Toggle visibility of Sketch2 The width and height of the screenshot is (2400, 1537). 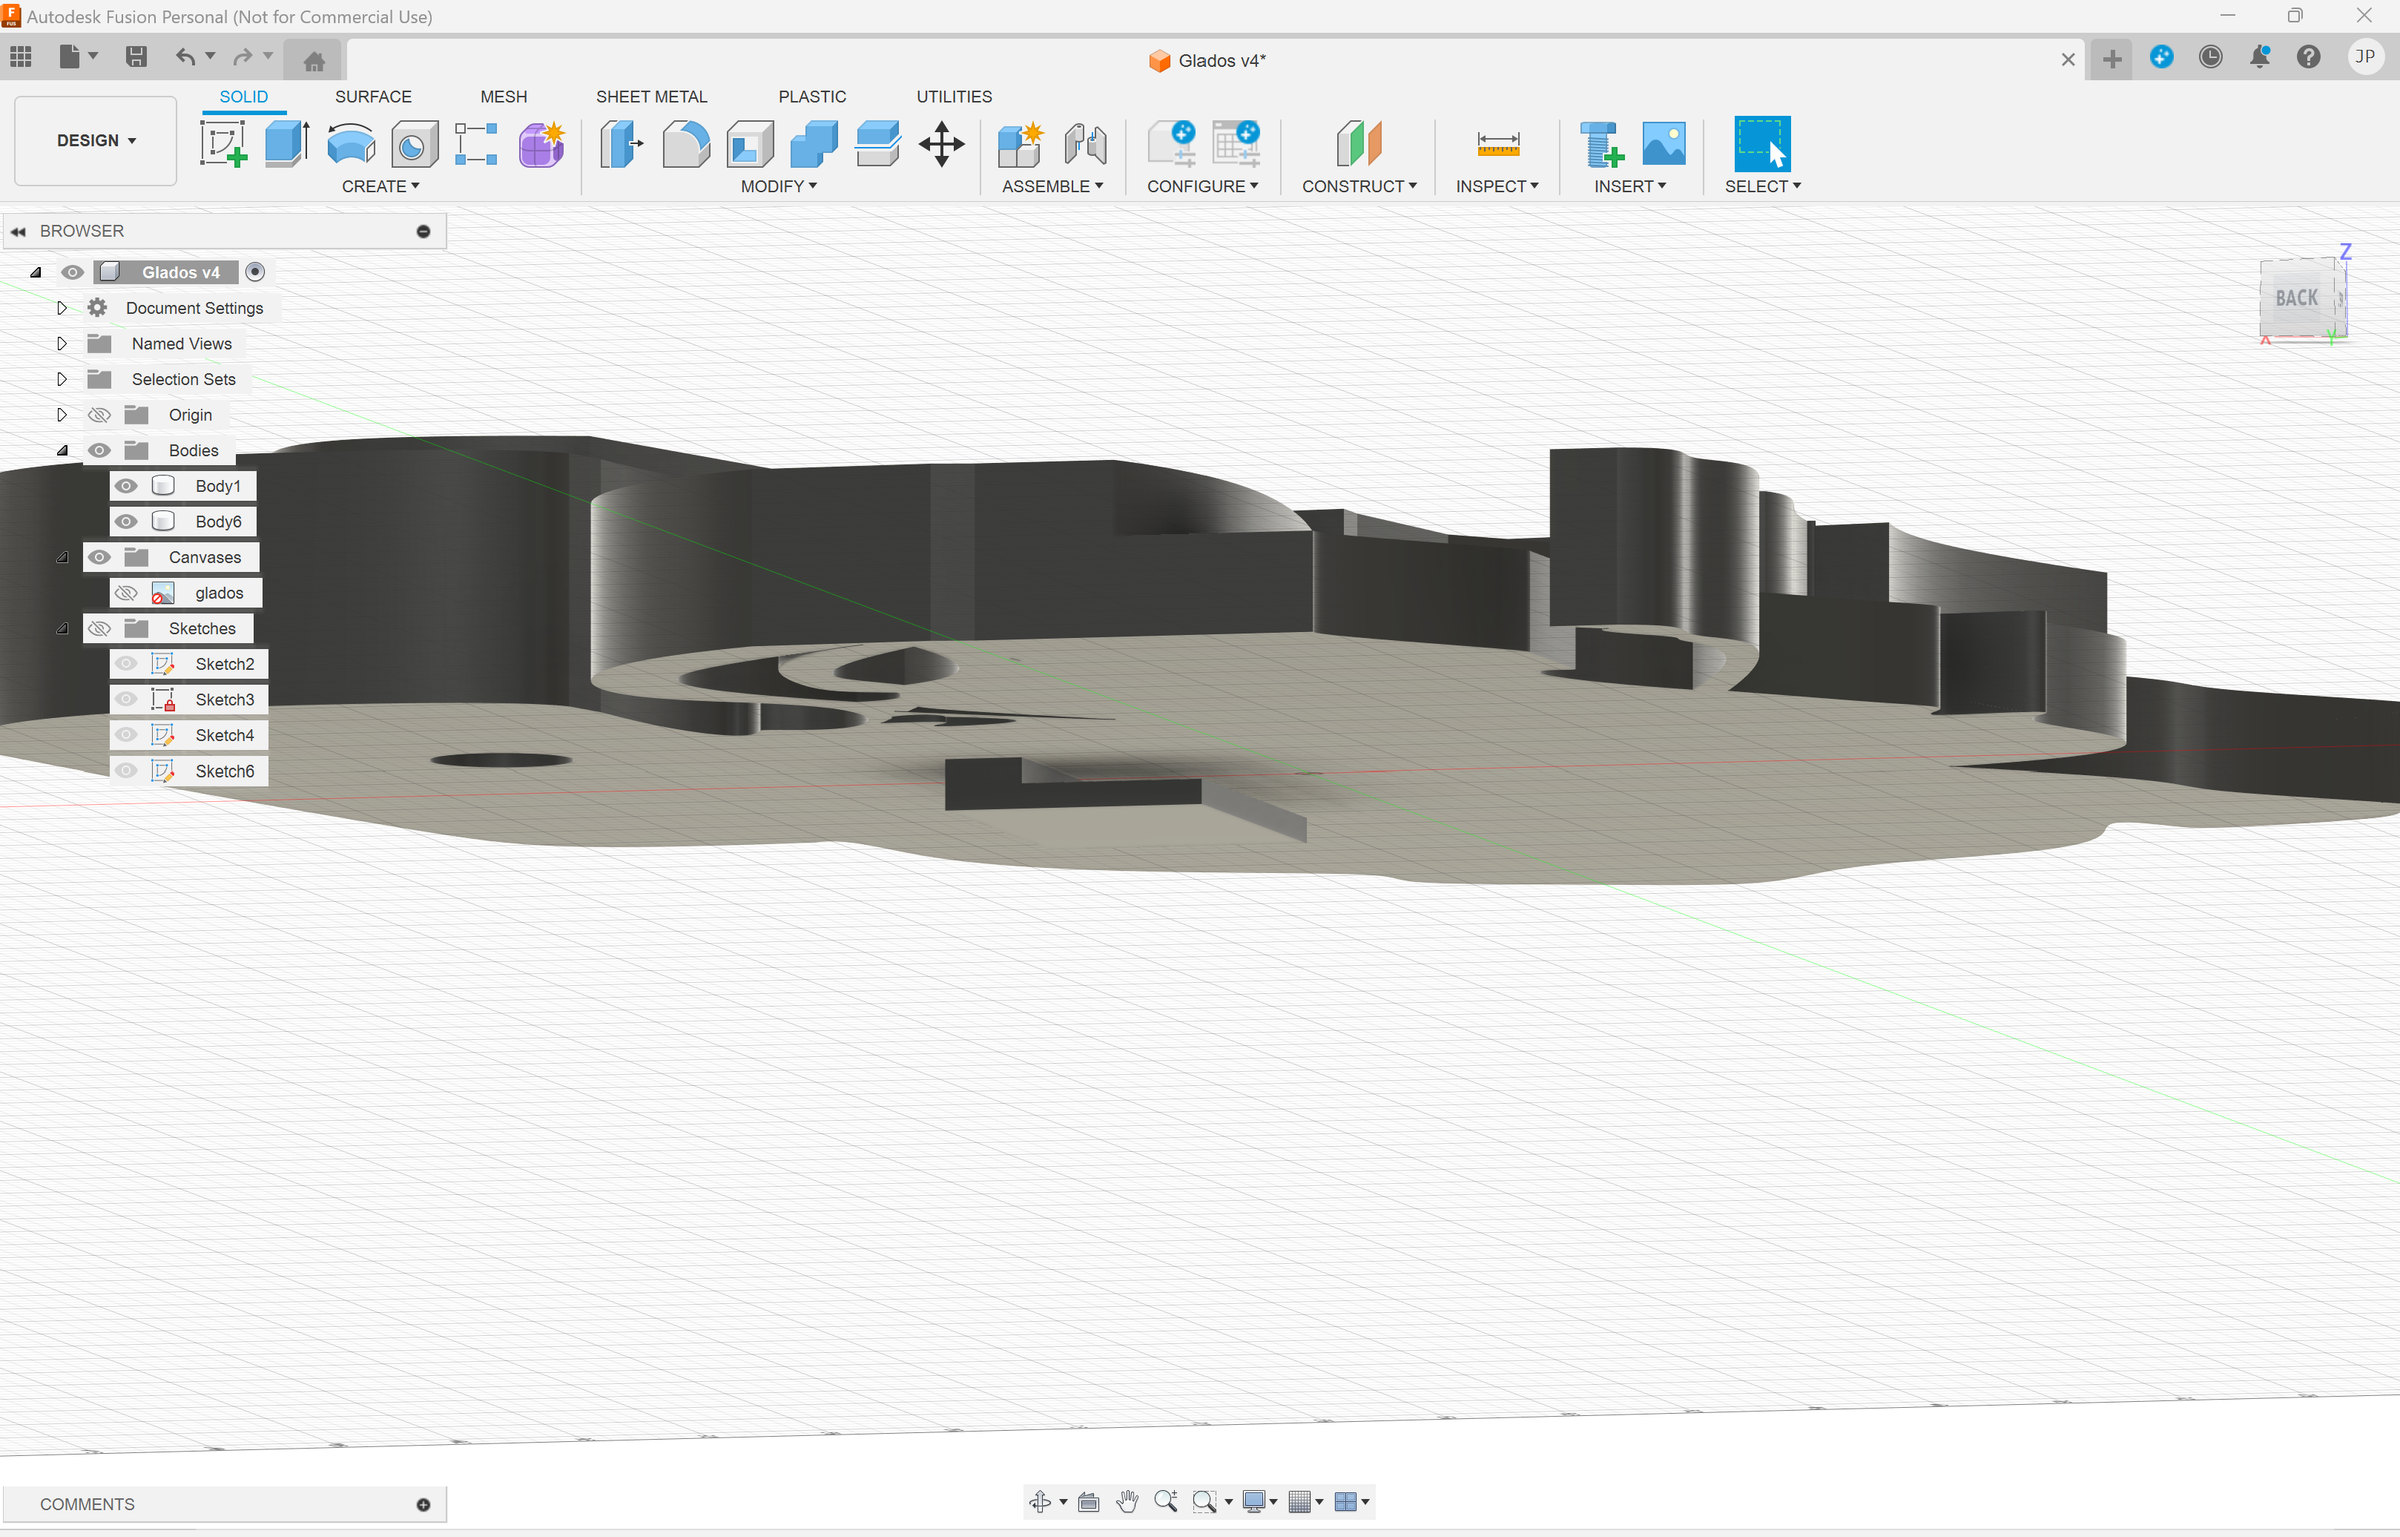click(x=126, y=664)
